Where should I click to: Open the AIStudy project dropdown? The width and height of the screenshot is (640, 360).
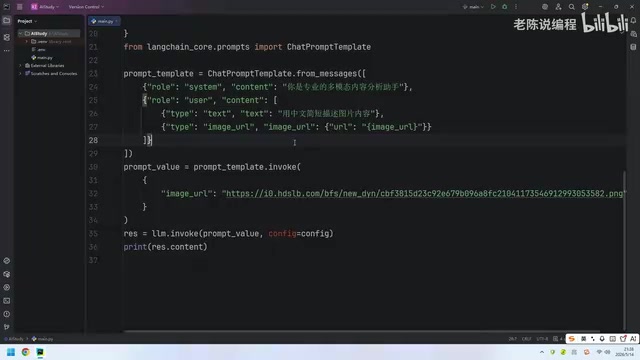(45, 7)
